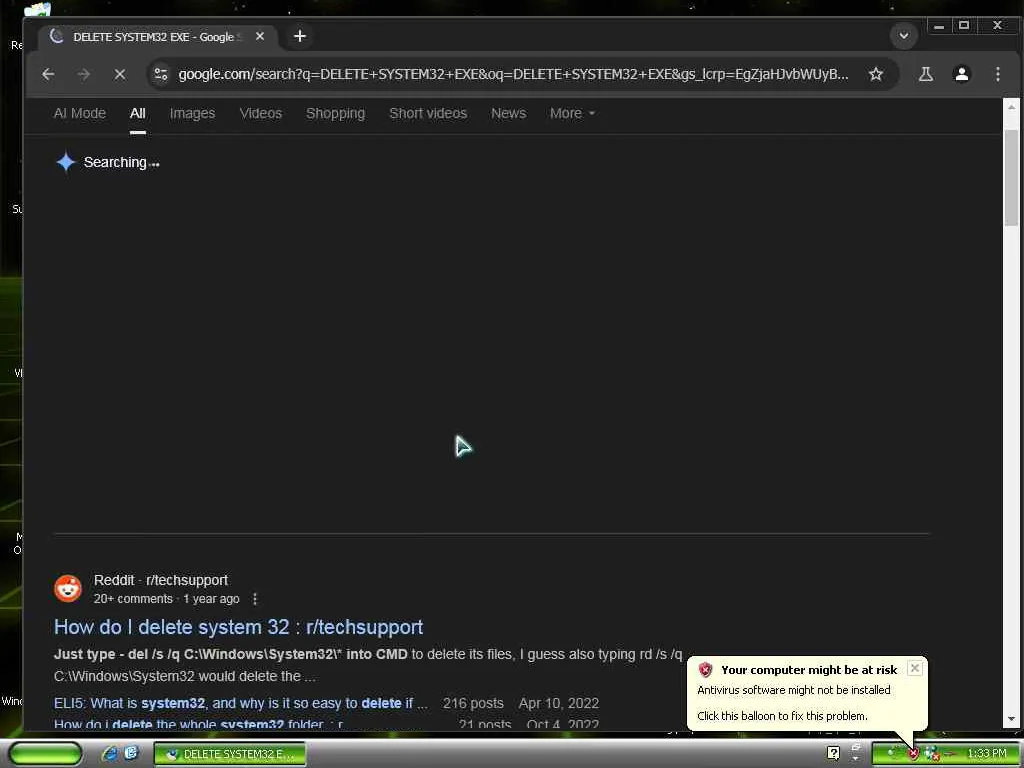Click the Gemini sparkle Searching icon
Screen dimensions: 1024x768
66,162
